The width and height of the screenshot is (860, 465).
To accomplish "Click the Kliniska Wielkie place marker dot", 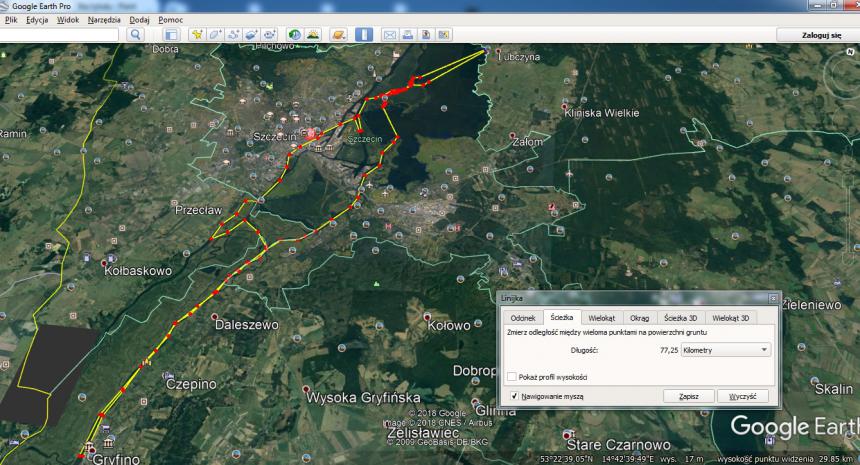I will point(565,106).
